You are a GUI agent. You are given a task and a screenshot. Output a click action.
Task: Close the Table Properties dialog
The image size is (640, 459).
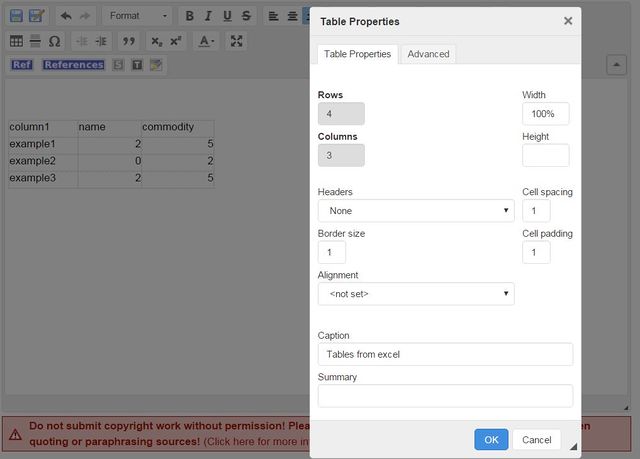[x=568, y=20]
